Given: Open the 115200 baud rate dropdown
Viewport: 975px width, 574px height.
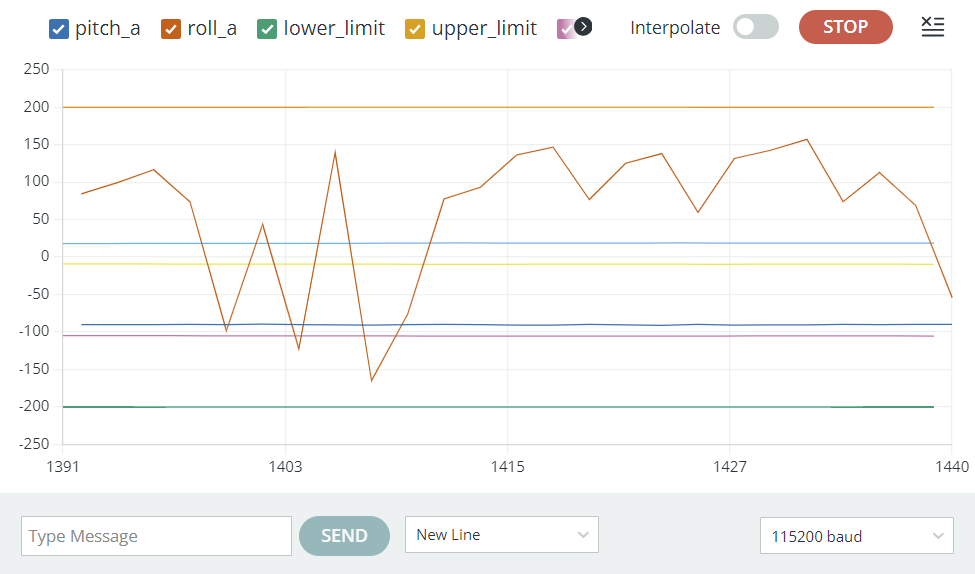Looking at the screenshot, I should (856, 535).
